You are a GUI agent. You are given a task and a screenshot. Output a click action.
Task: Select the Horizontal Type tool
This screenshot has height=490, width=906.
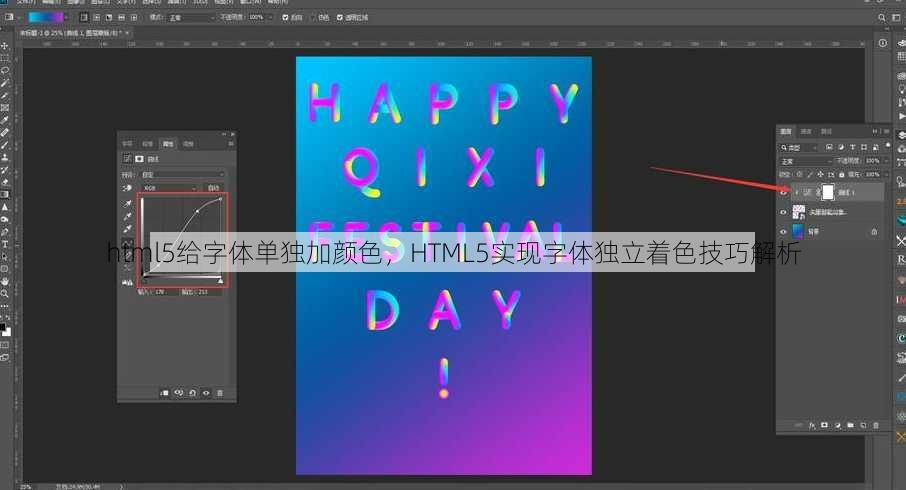[x=5, y=244]
